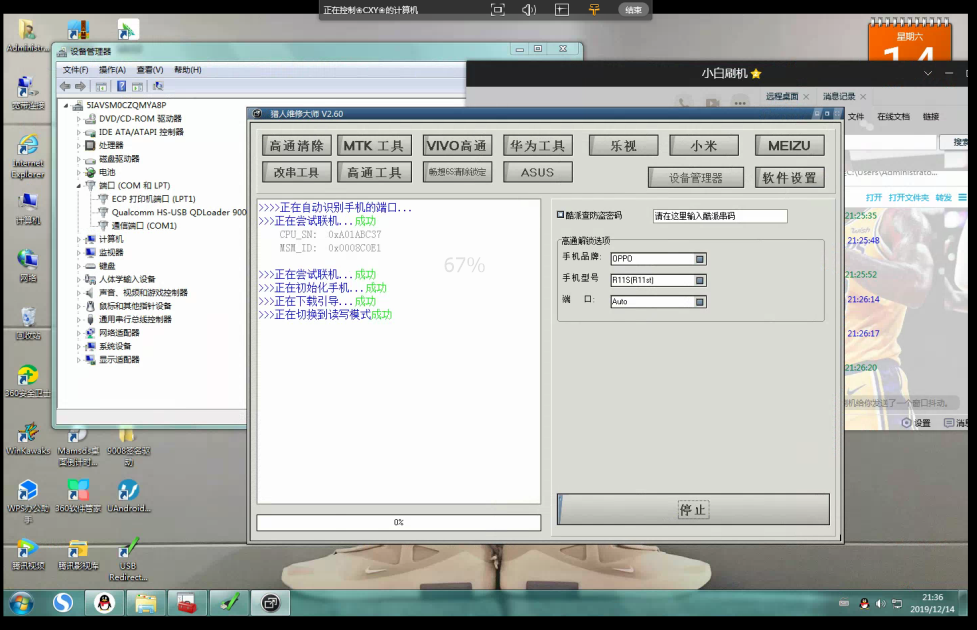Collapse the 端口 (COM 和 LPT) tree node
The image size is (977, 630).
point(79,186)
